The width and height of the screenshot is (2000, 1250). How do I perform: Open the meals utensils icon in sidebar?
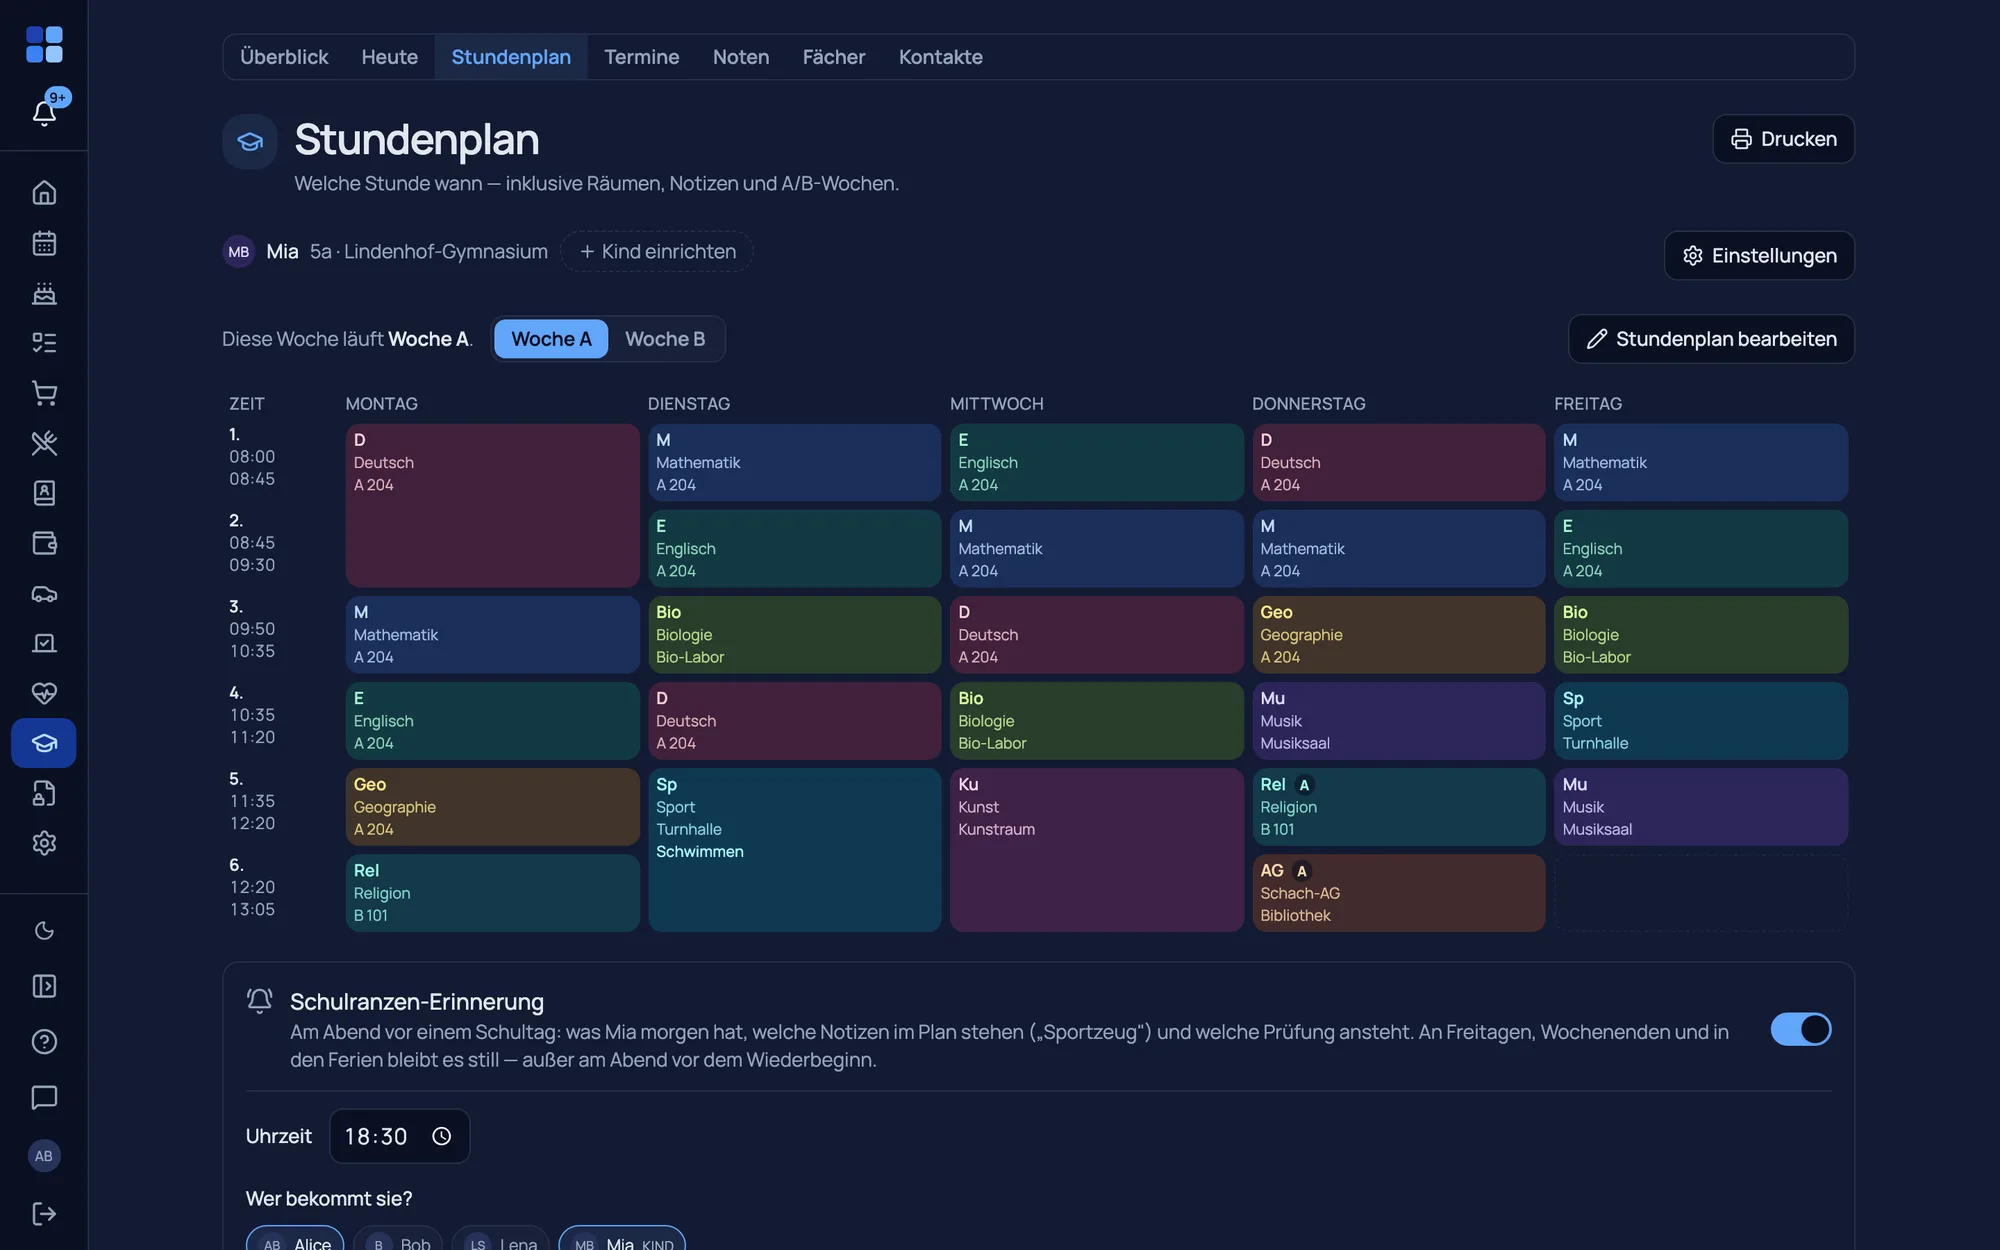(x=44, y=443)
